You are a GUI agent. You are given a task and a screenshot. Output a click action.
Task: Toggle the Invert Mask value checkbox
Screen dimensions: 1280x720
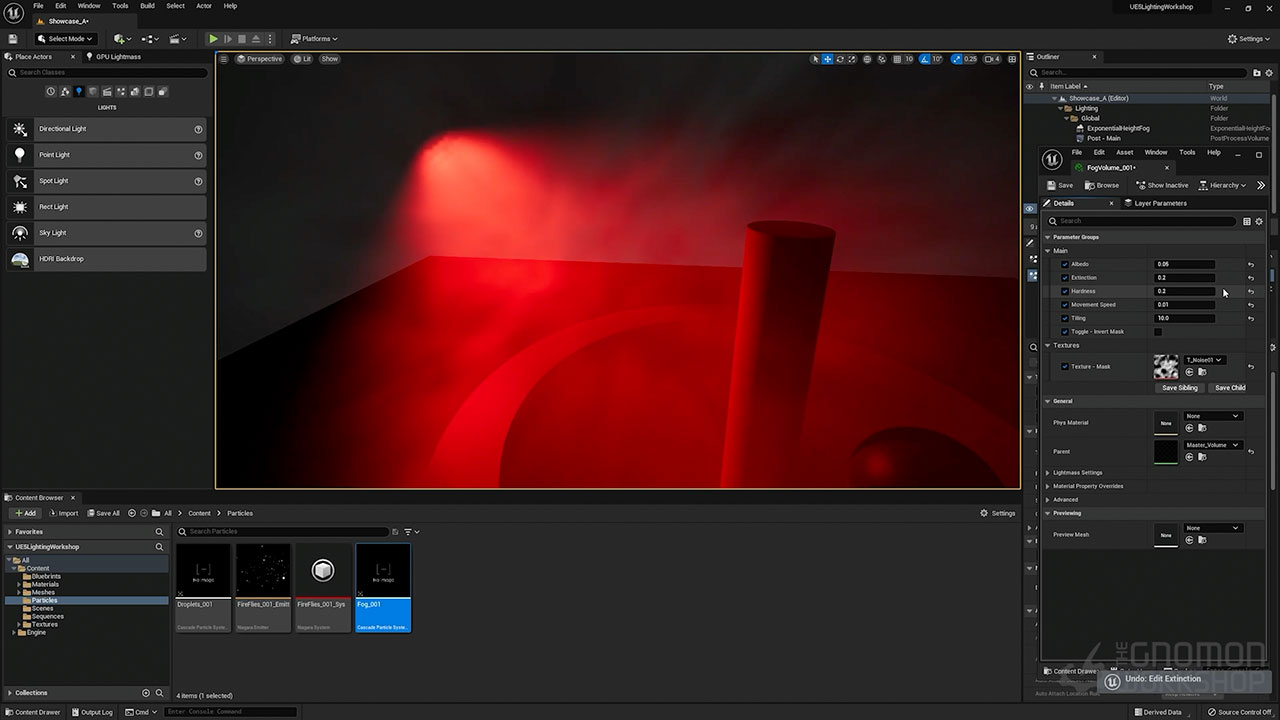[1158, 332]
